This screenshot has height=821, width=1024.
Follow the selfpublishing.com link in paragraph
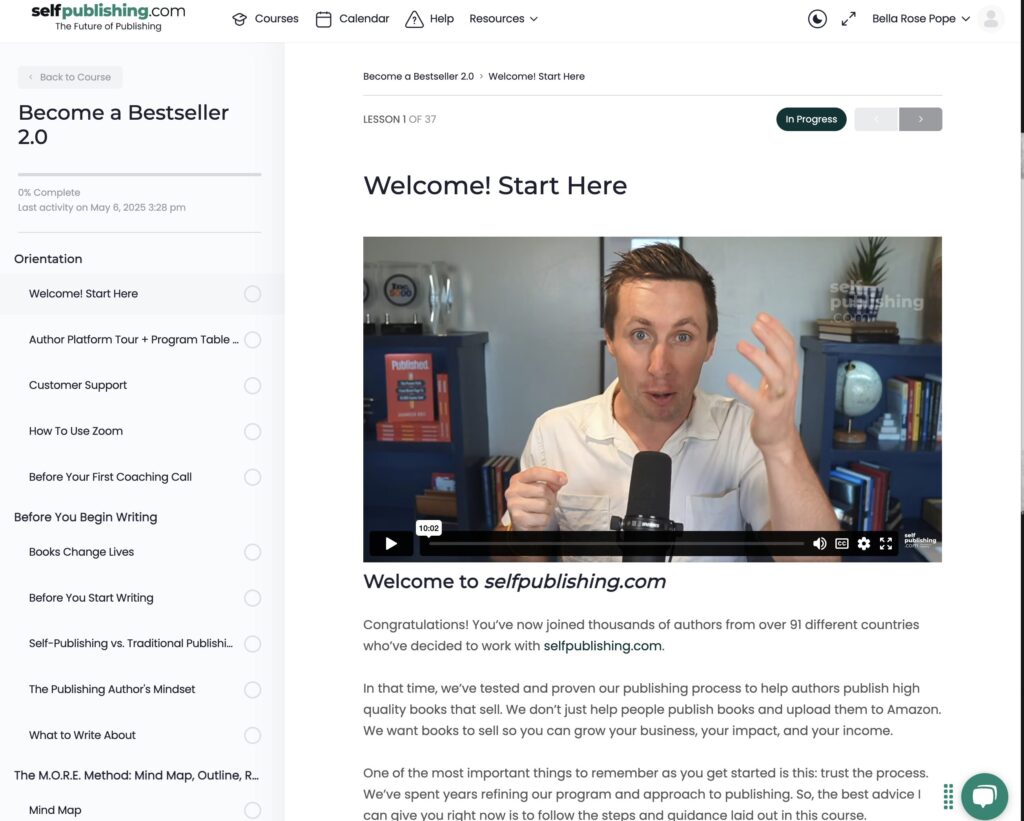pyautogui.click(x=602, y=646)
